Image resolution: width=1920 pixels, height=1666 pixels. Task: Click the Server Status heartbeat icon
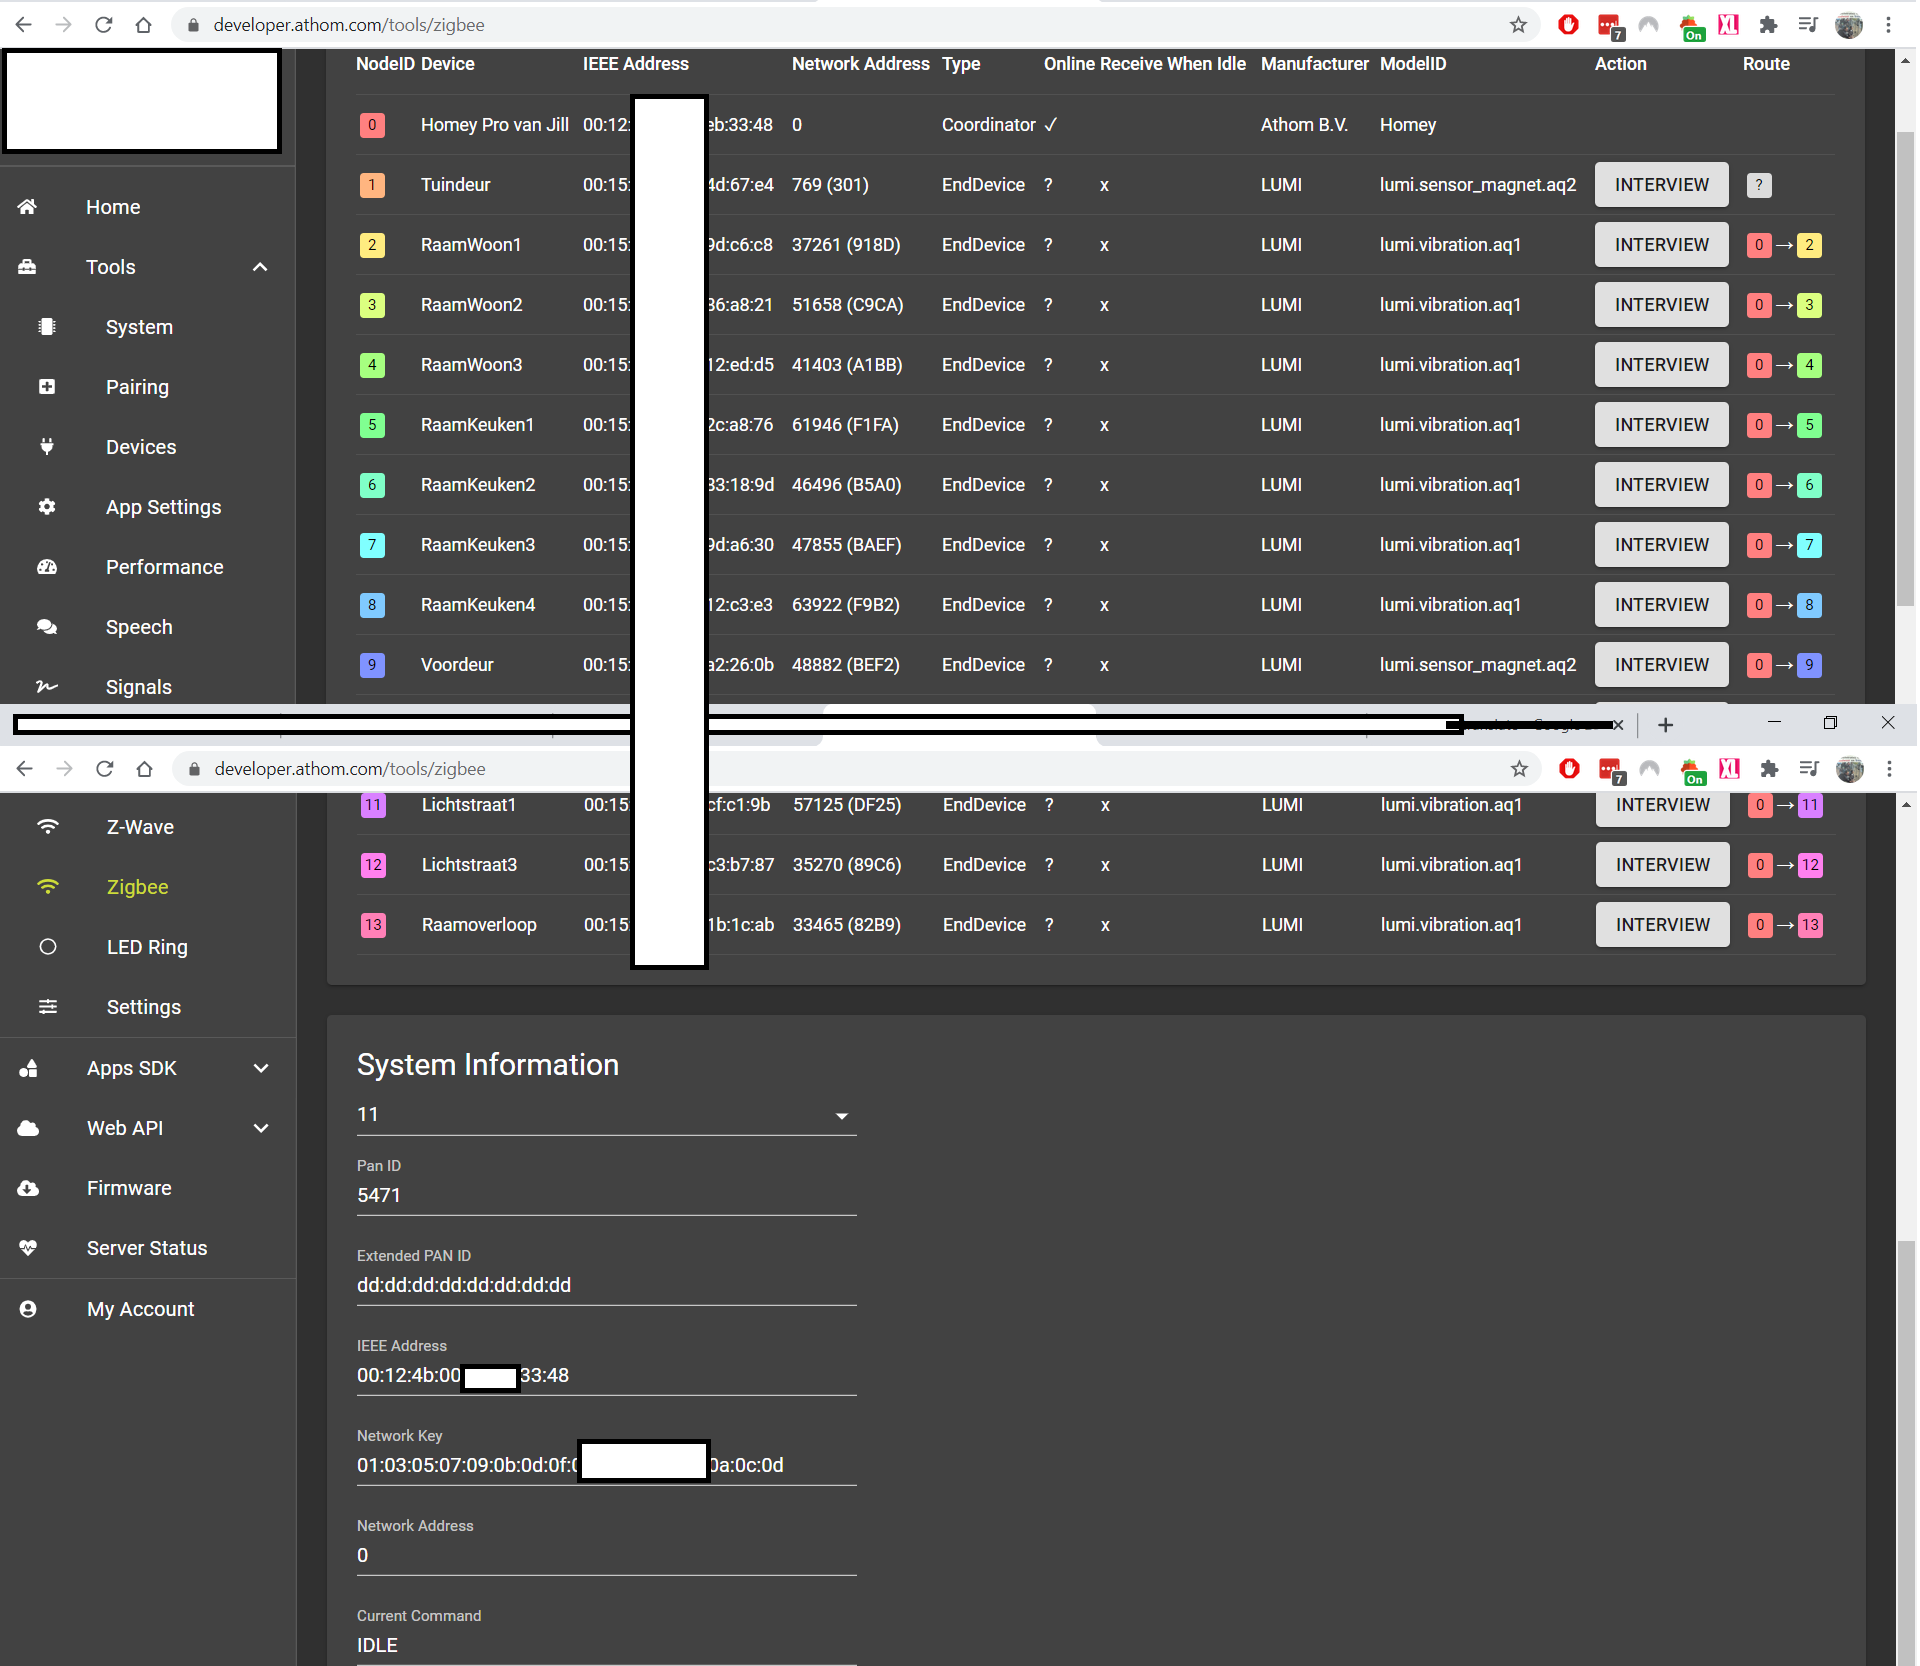tap(28, 1248)
